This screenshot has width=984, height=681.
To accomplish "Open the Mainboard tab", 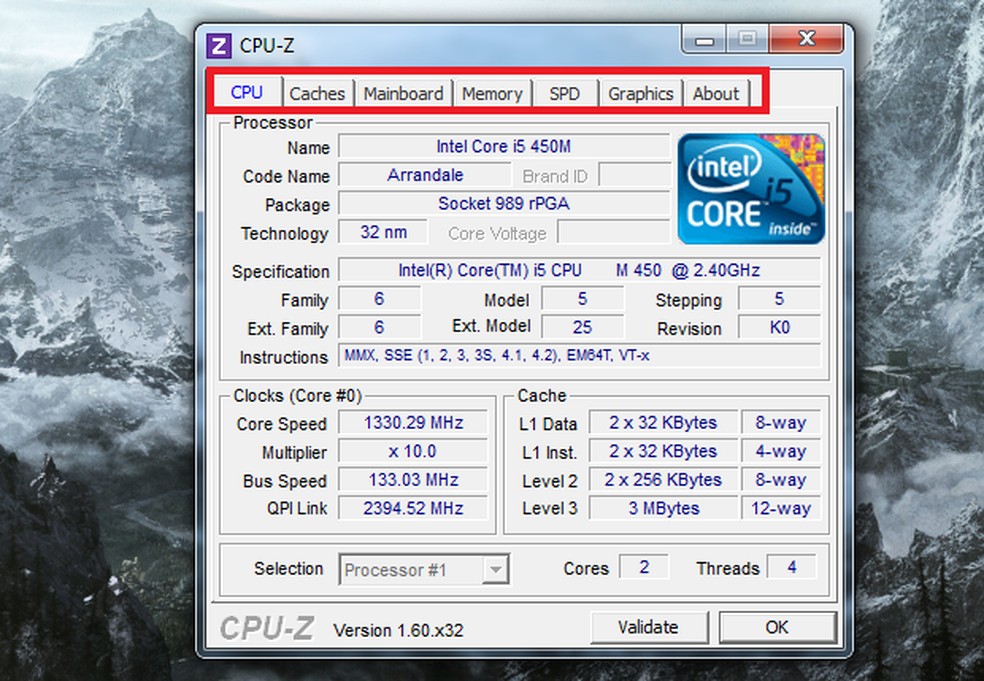I will tap(404, 94).
